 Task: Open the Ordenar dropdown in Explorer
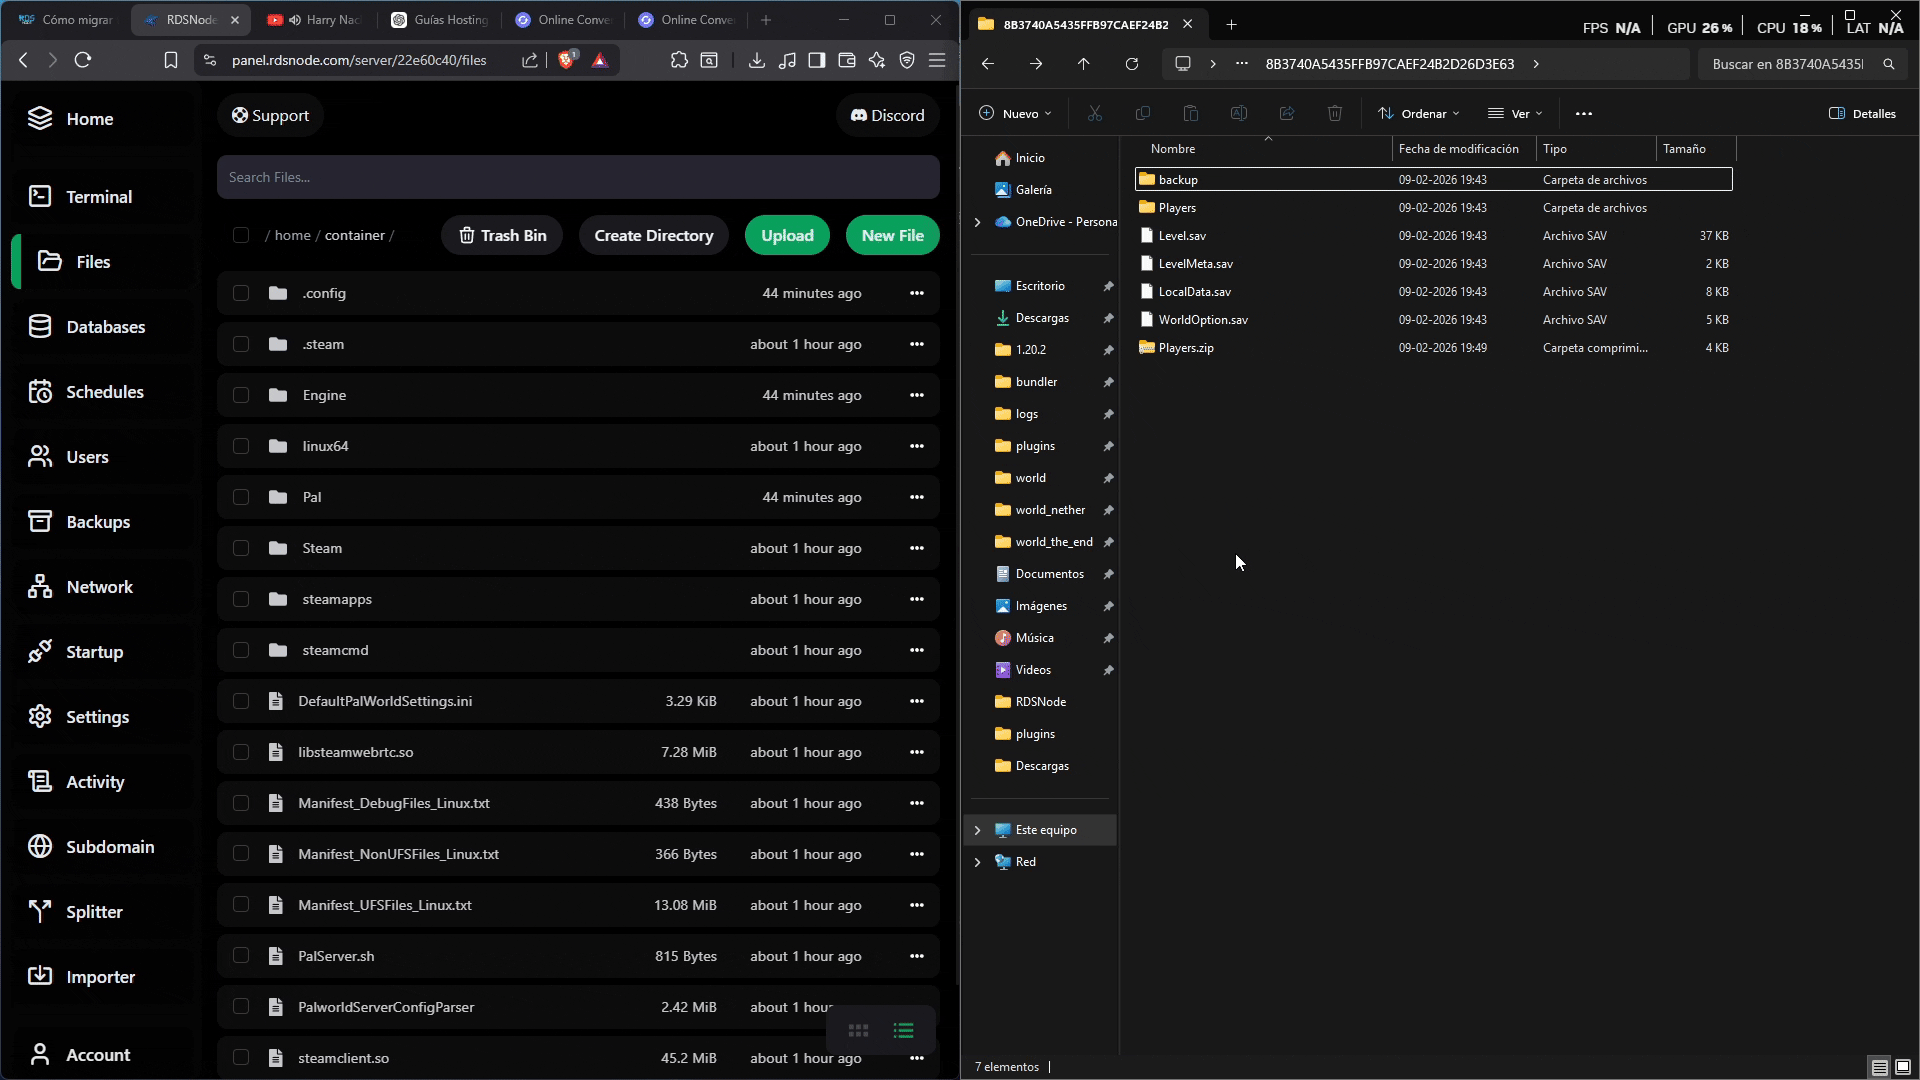[1419, 114]
